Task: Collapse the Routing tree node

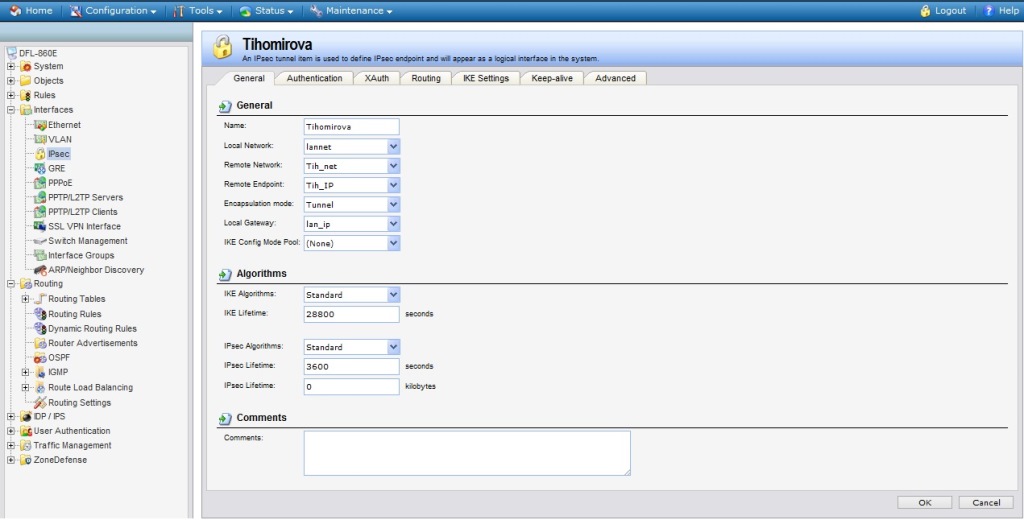Action: 11,284
